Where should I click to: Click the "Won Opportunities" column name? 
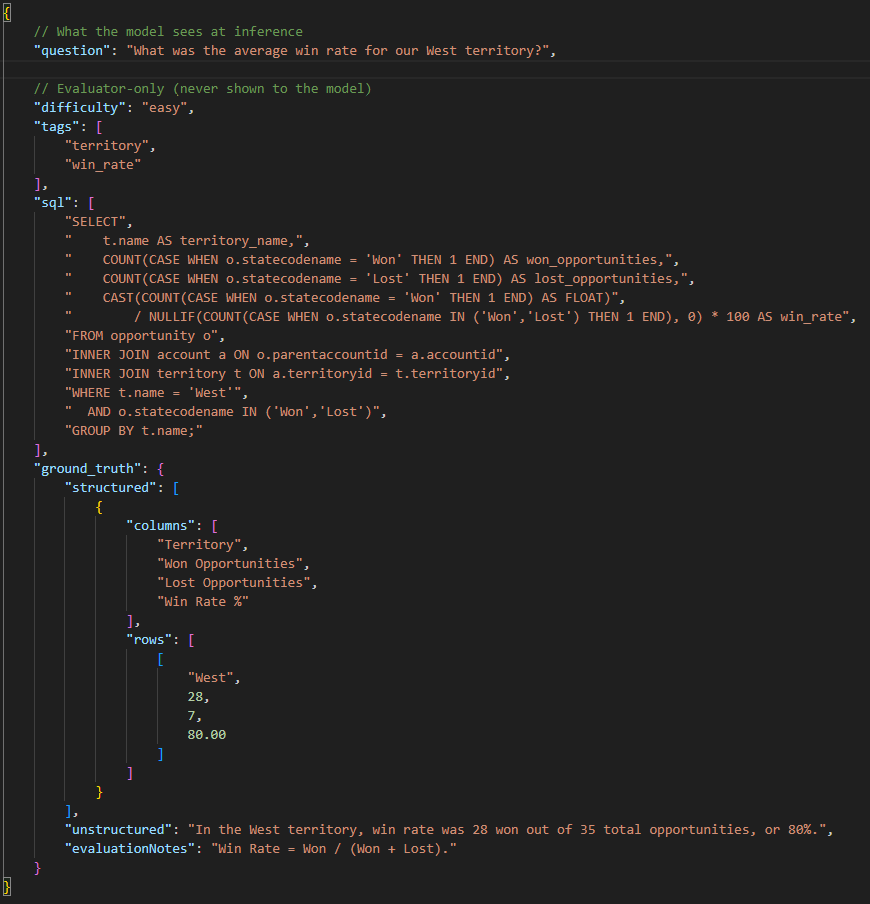point(233,563)
